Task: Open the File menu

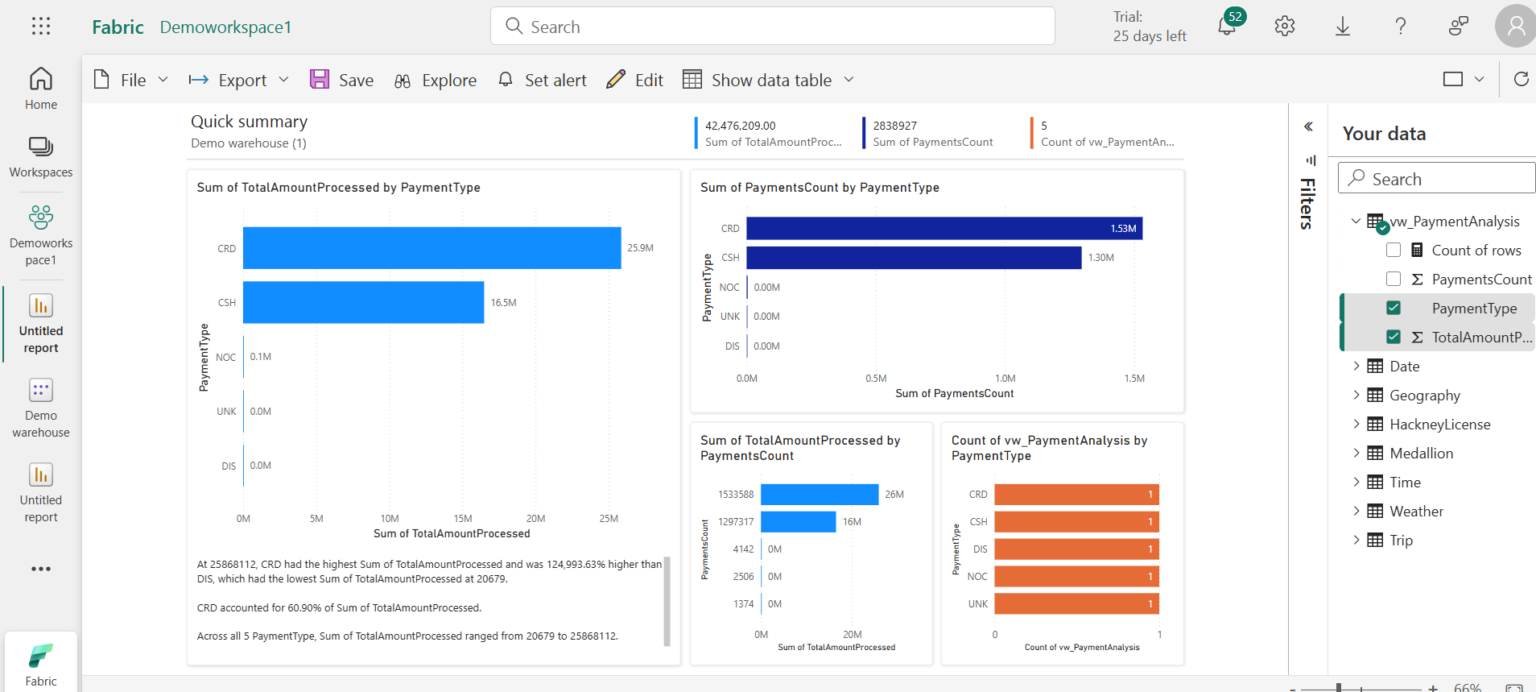Action: coord(130,80)
